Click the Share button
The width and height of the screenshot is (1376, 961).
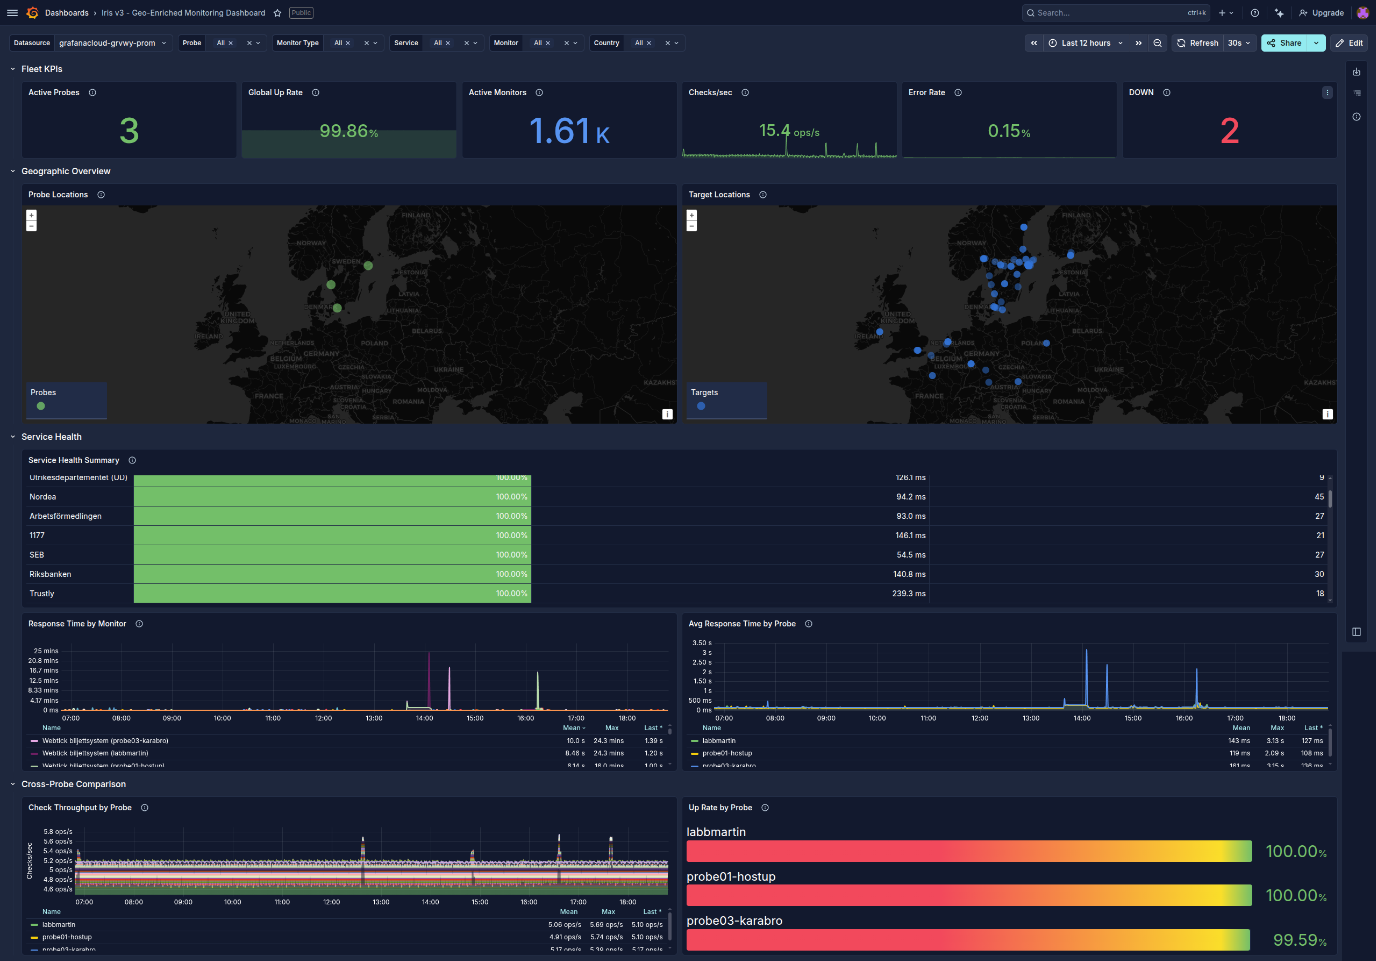(x=1284, y=43)
